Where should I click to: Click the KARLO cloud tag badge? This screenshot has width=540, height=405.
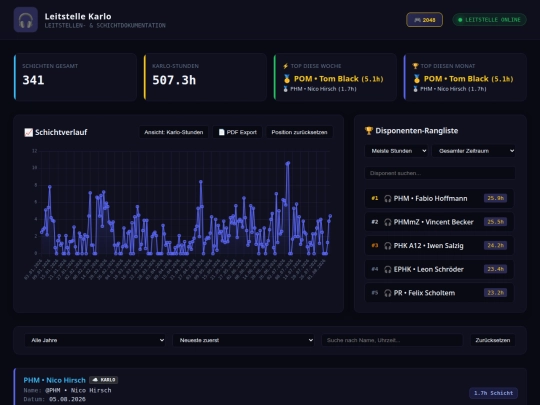point(104,380)
